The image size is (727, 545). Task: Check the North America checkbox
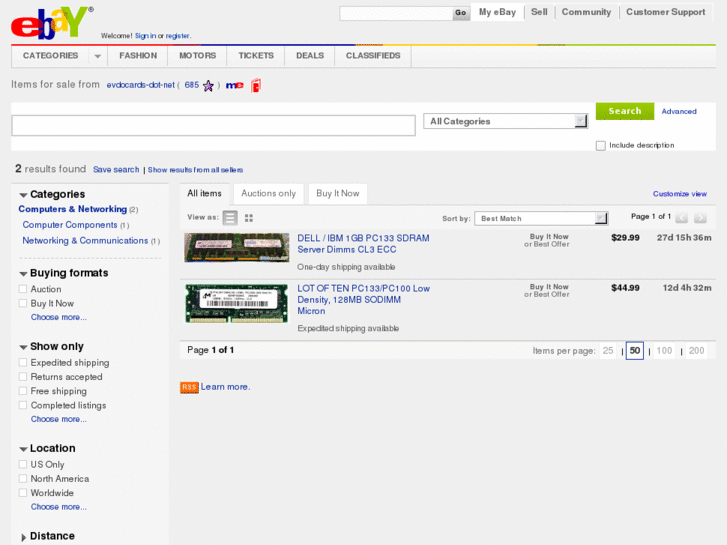(23, 478)
